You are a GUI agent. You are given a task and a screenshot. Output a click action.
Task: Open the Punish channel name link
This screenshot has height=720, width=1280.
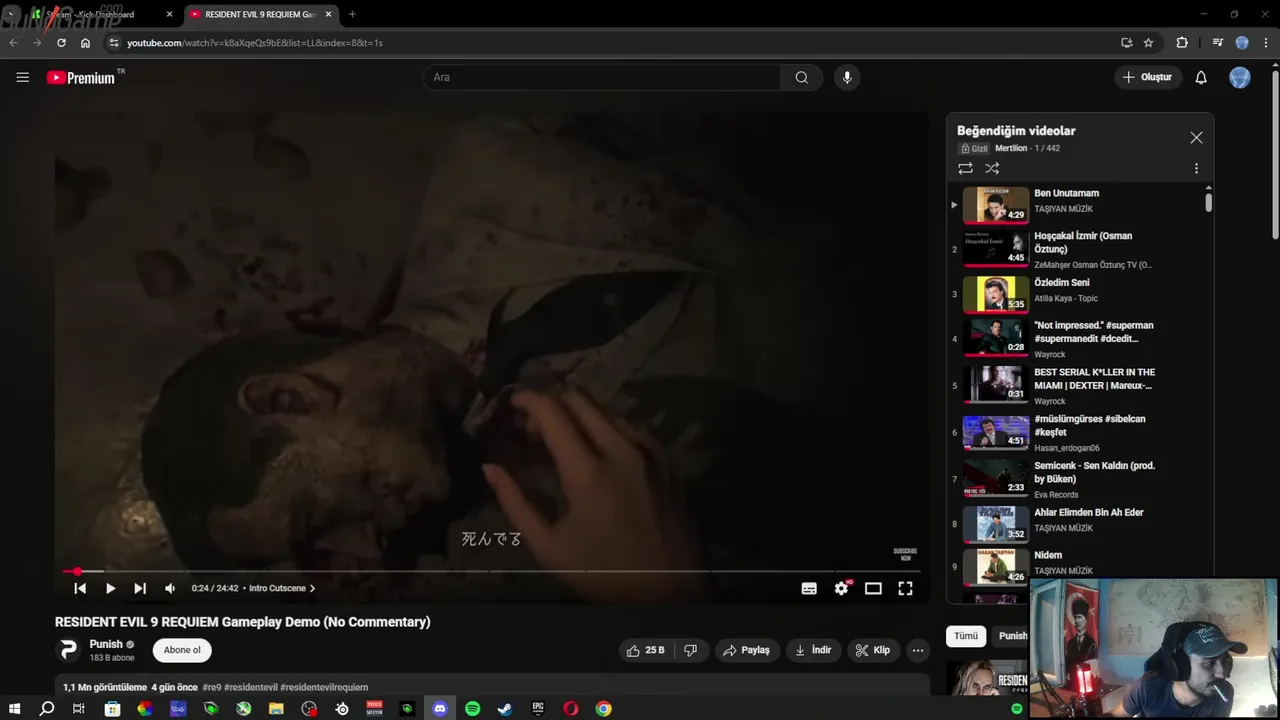pos(106,644)
